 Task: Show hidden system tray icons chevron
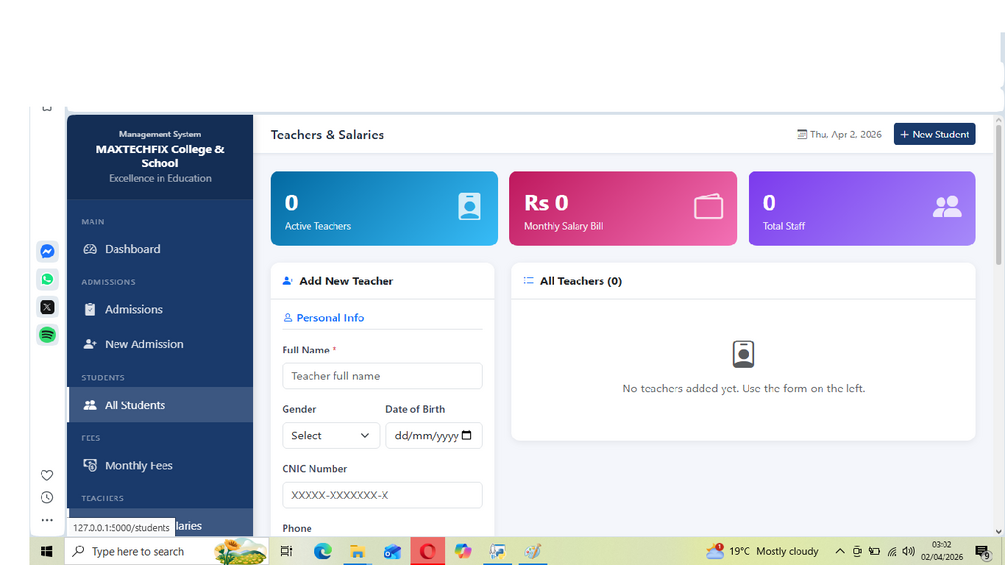(x=840, y=551)
